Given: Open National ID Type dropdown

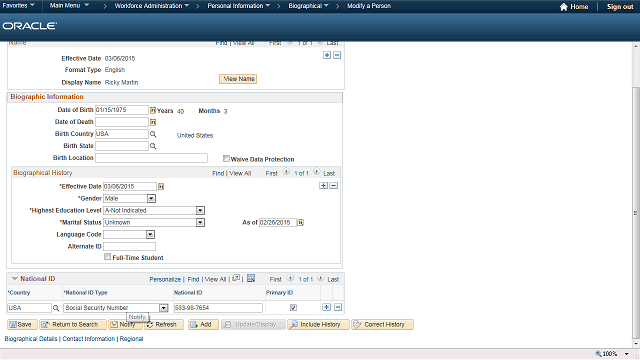Looking at the screenshot, I should pyautogui.click(x=164, y=308).
